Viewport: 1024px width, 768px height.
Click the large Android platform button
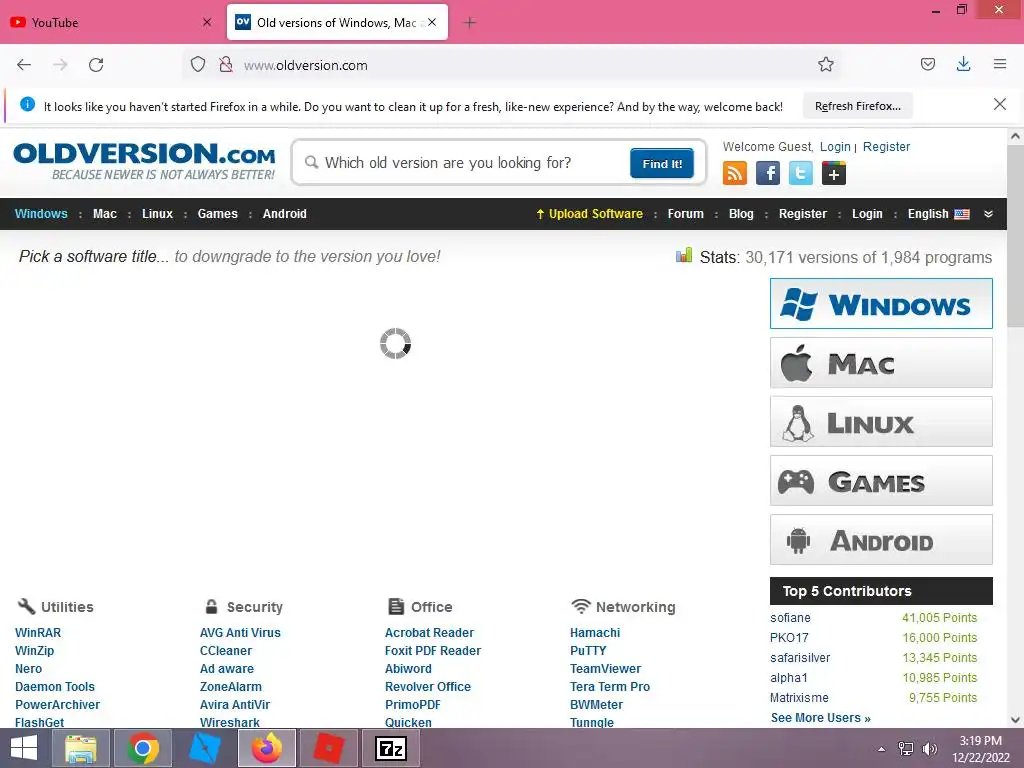point(881,539)
